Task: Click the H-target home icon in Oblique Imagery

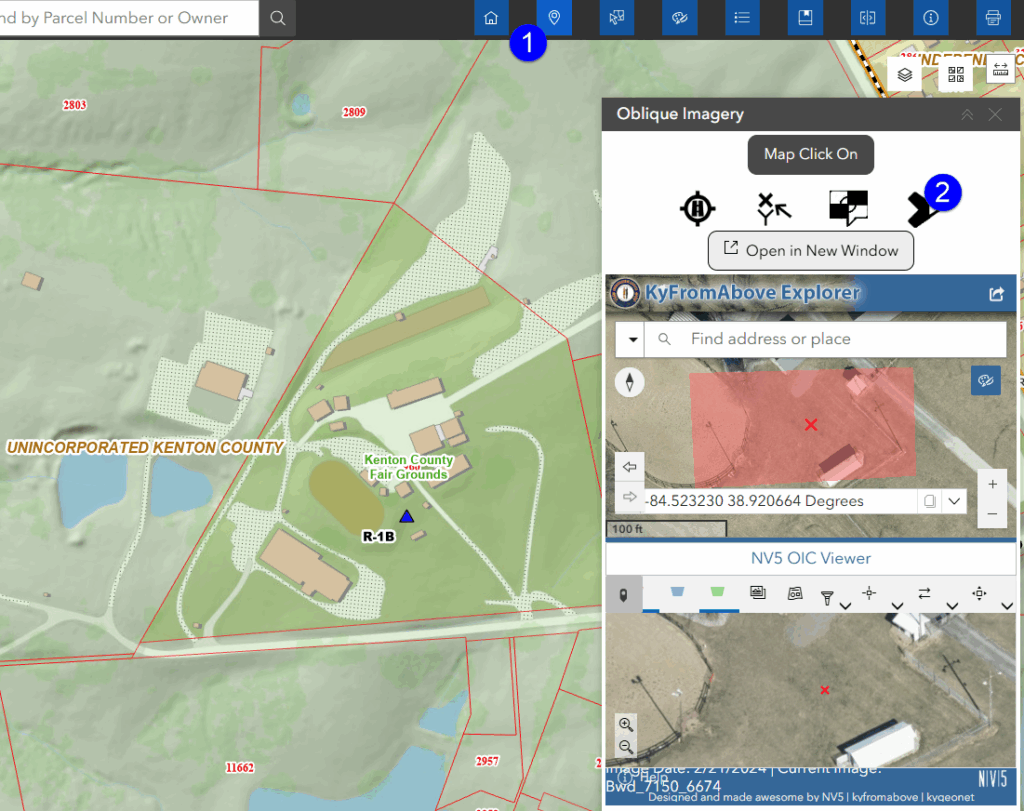Action: [x=697, y=208]
